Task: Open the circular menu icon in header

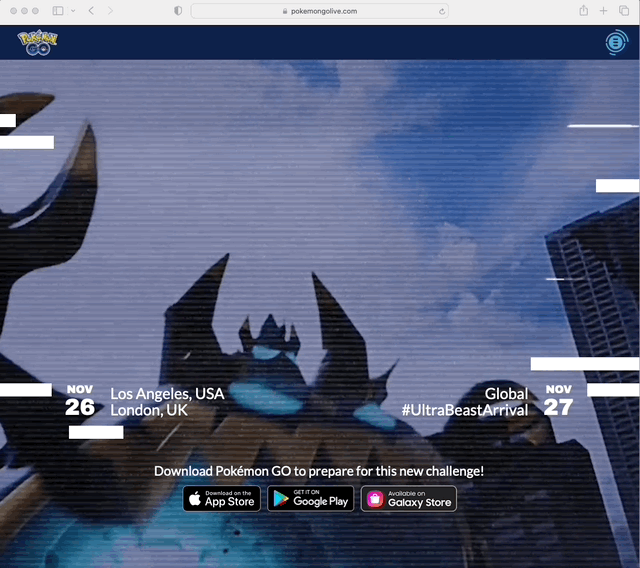Action: (616, 42)
